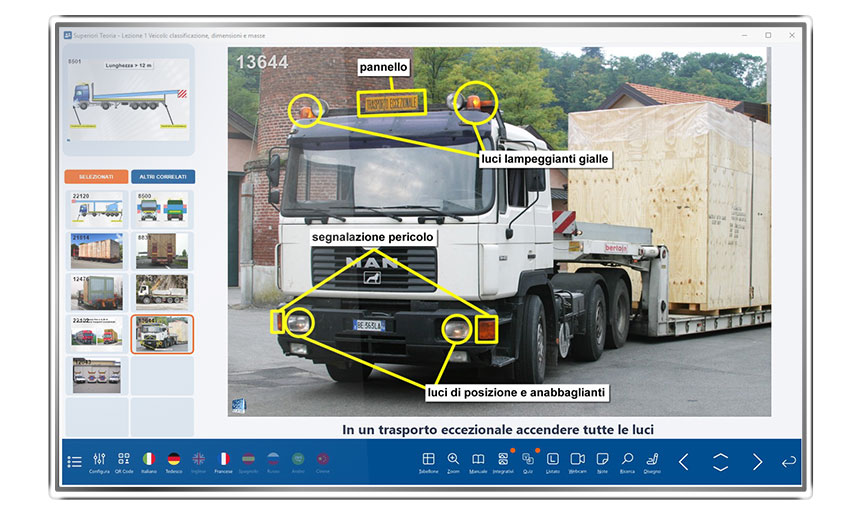
Task: Open the Tabellone board view
Action: point(428,460)
